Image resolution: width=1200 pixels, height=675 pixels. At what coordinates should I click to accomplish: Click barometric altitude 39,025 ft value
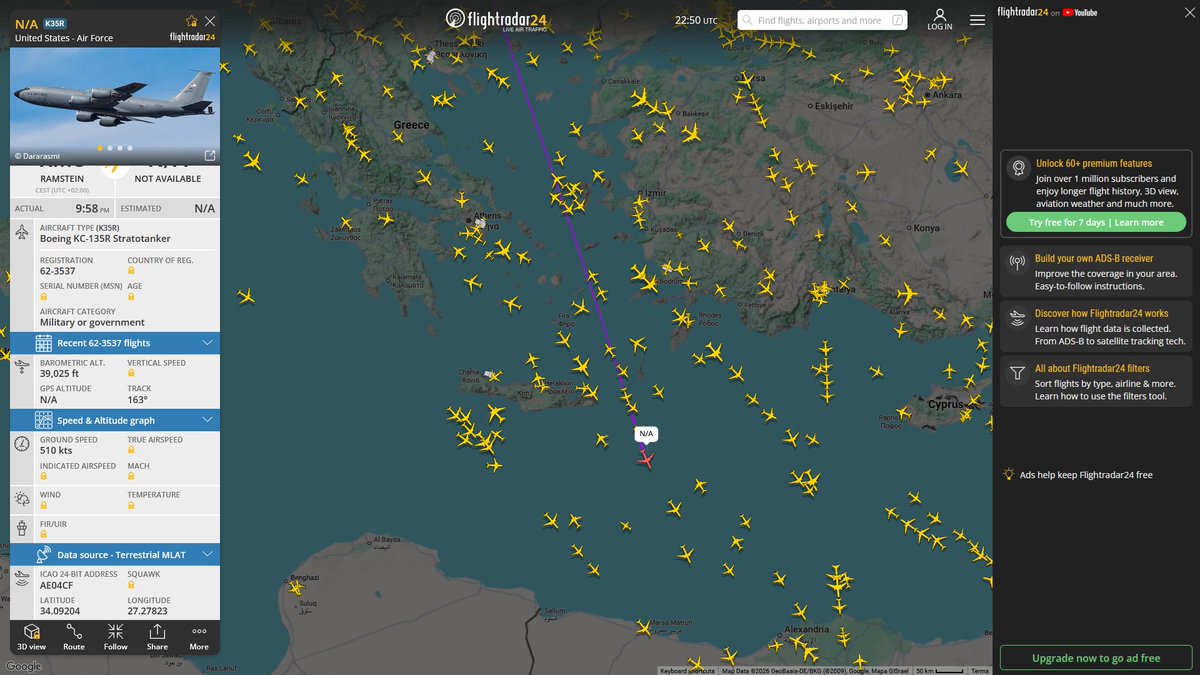point(60,373)
